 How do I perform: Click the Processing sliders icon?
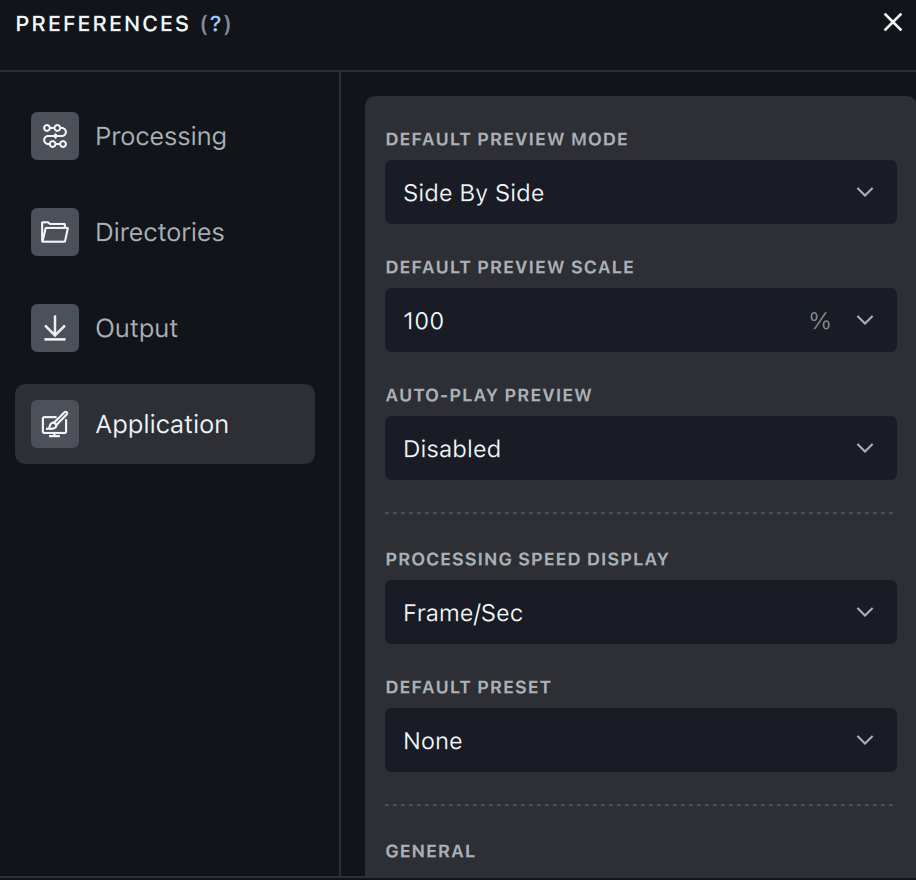click(x=55, y=136)
